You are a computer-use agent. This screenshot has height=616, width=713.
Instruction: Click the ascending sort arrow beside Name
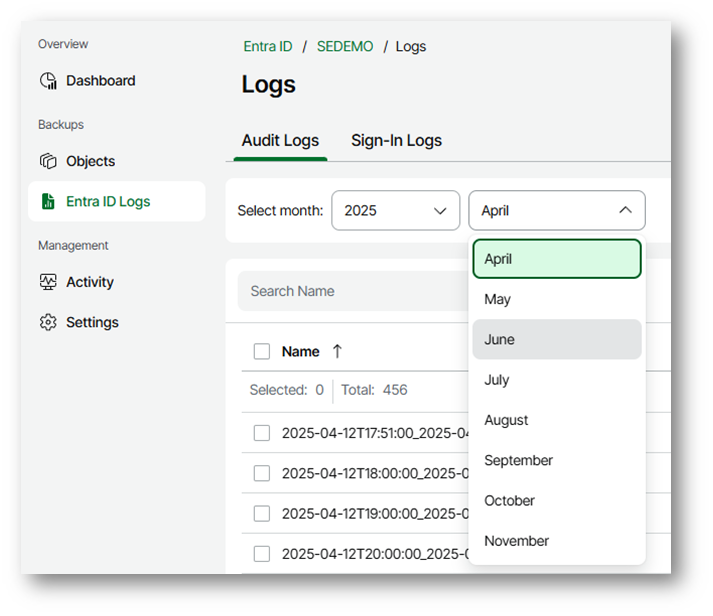(337, 351)
